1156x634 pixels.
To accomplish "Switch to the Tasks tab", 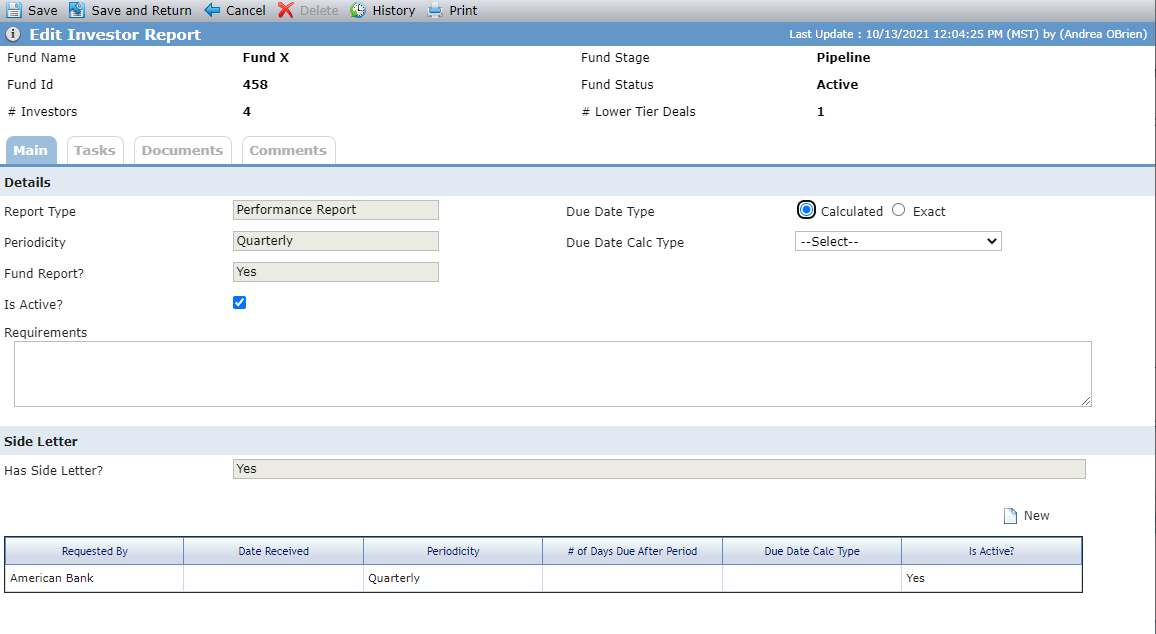I will (95, 150).
